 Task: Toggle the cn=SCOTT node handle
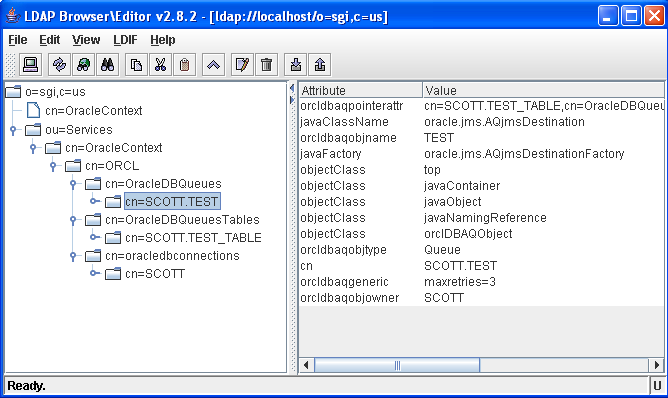95,273
